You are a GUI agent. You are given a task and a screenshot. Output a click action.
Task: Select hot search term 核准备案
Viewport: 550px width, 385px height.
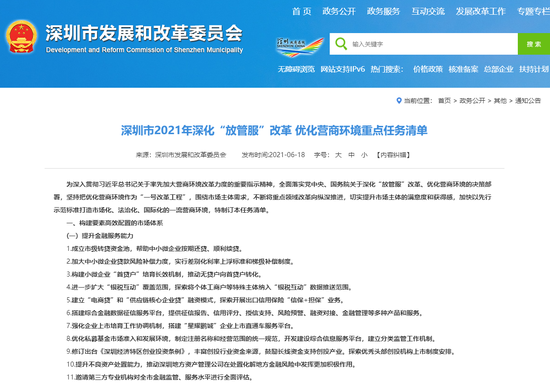click(x=463, y=69)
